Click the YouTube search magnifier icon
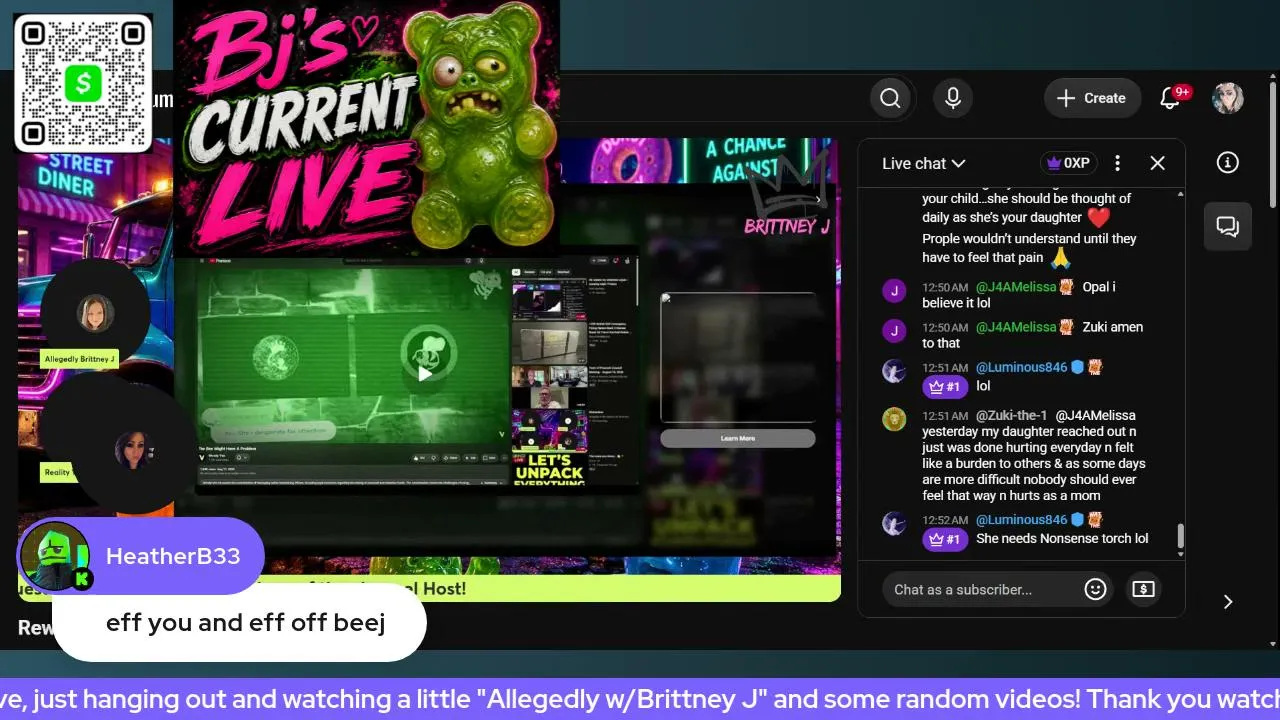 (890, 98)
